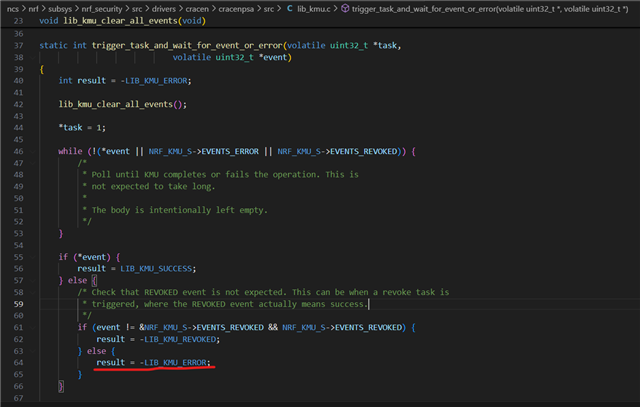Viewport: 640px width, 407px height.
Task: Click the lib_kmu_clear_all_events() call on line 42
Action: [x=121, y=105]
